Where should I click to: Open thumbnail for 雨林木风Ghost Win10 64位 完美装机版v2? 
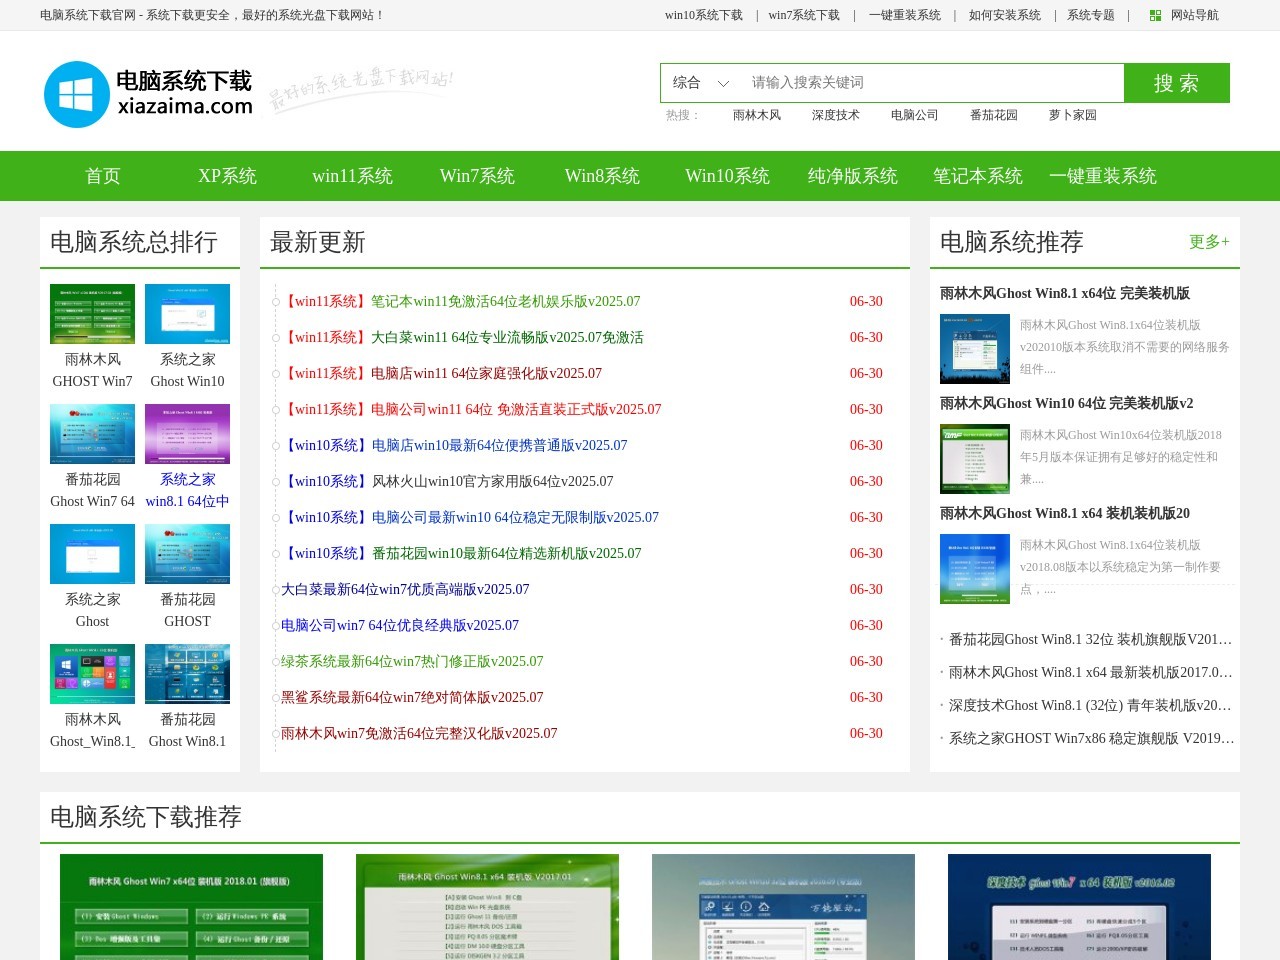975,459
